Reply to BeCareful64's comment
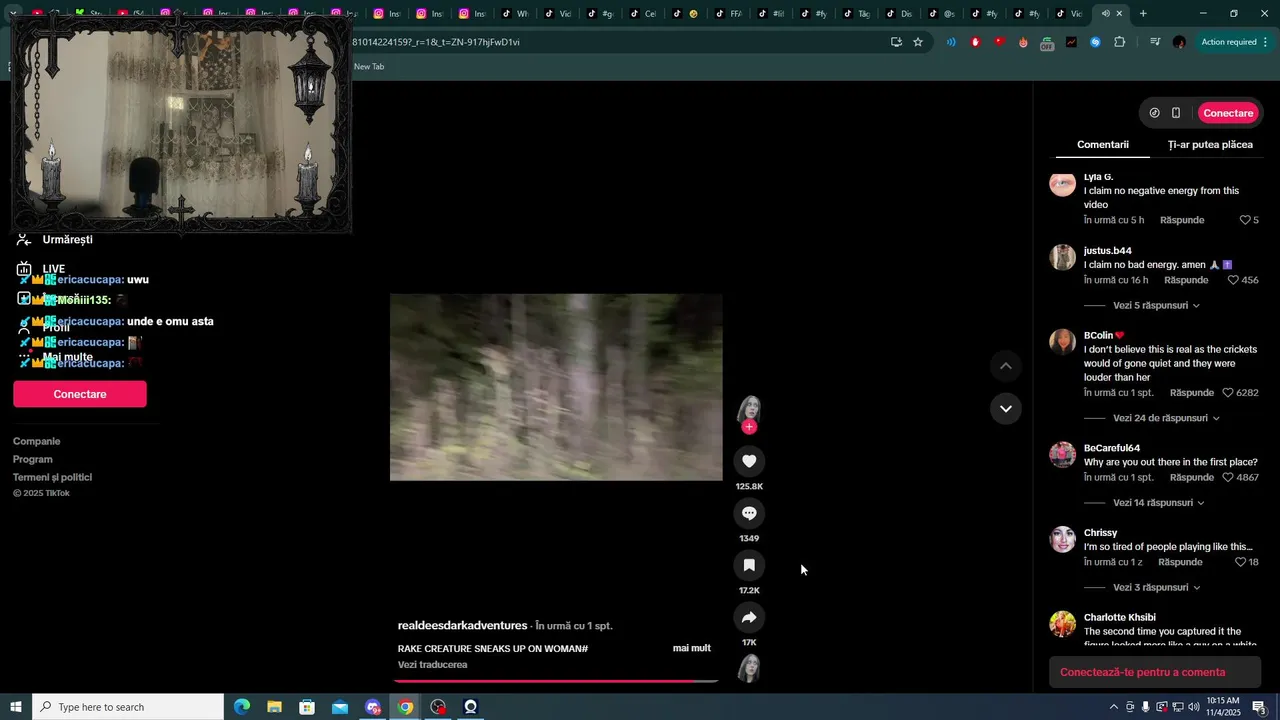The width and height of the screenshot is (1280, 720). click(x=1192, y=478)
